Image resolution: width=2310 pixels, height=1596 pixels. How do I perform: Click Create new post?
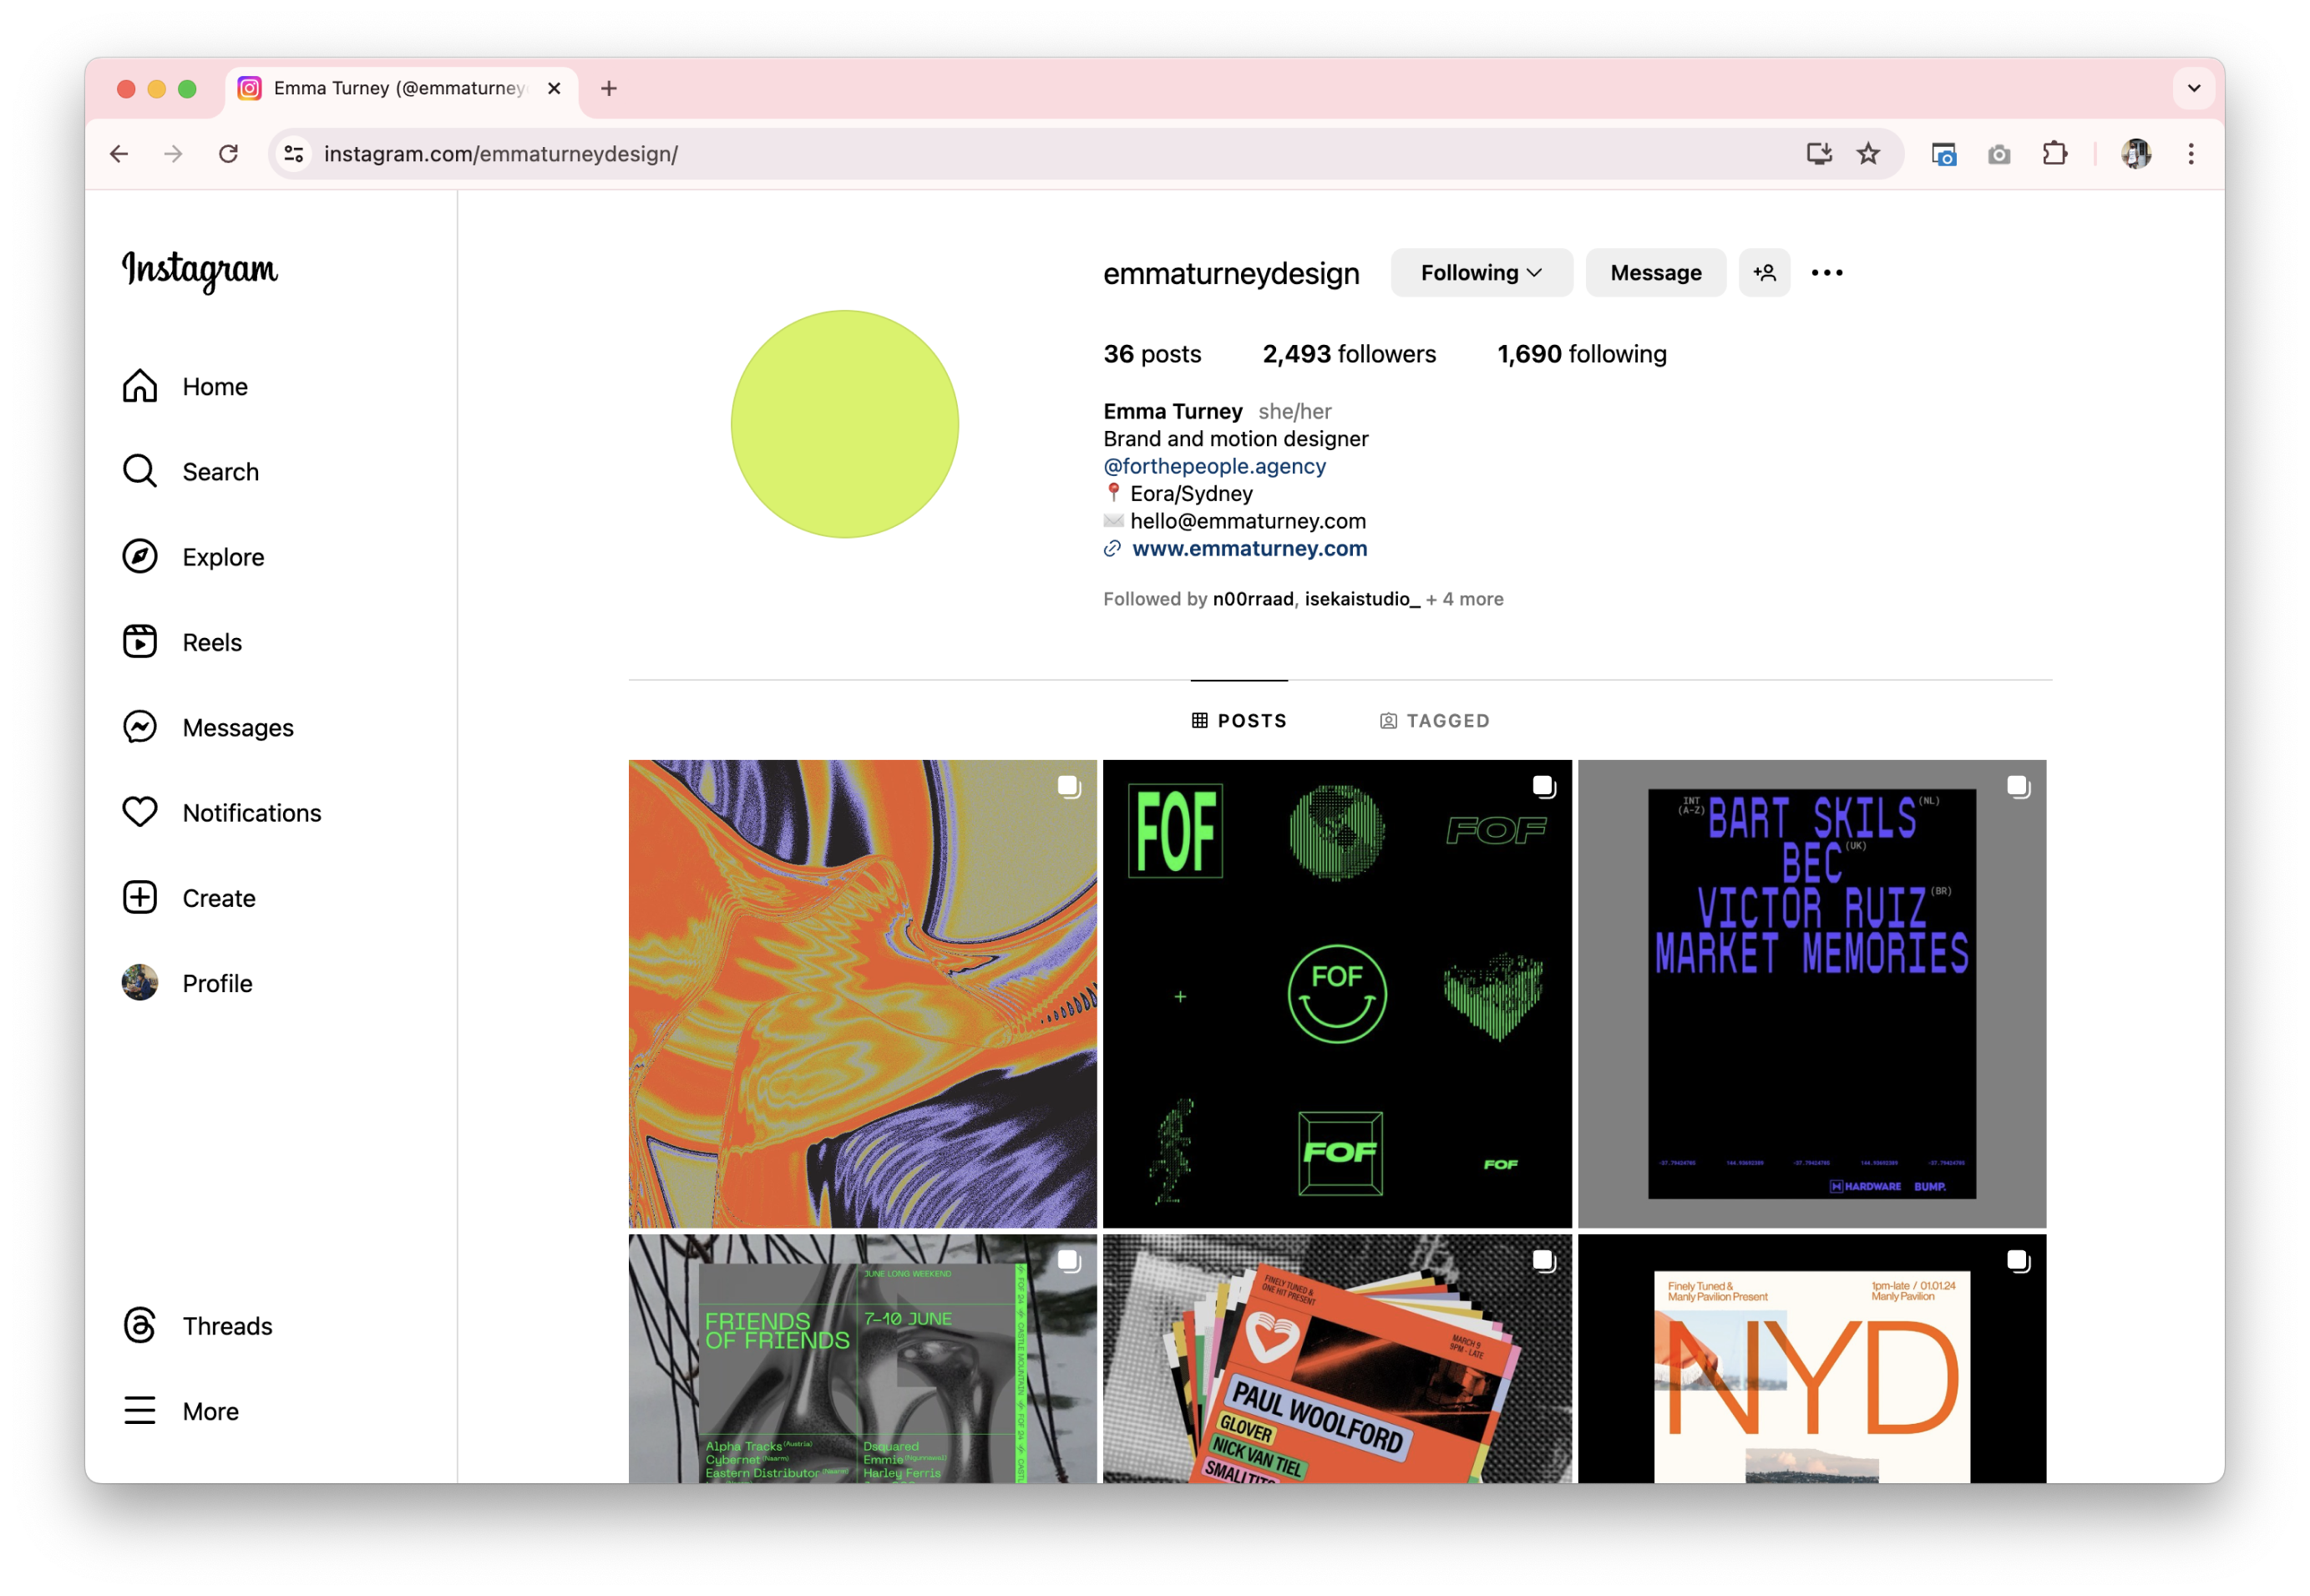[189, 898]
